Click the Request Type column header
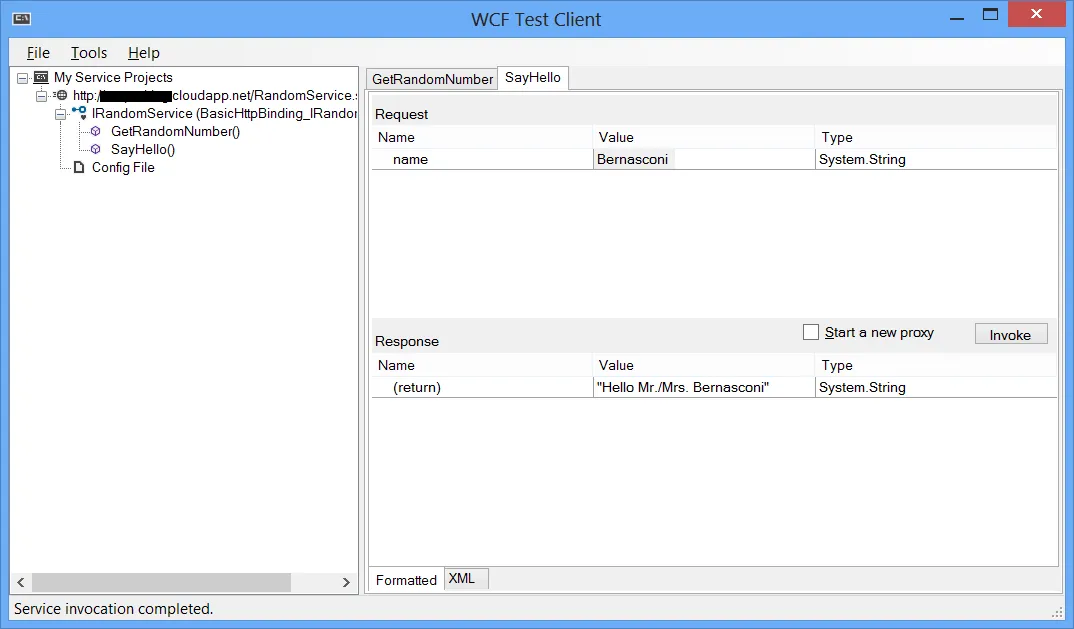The height and width of the screenshot is (629, 1074). coord(936,137)
